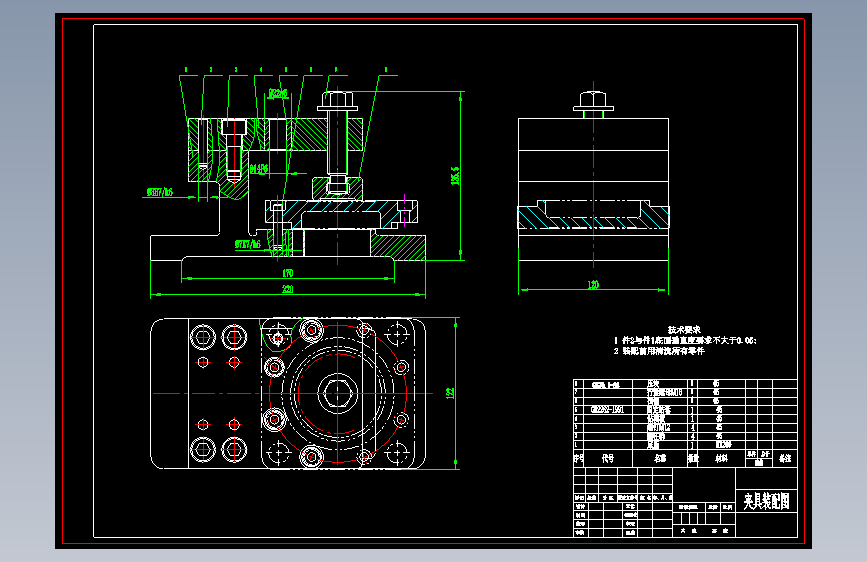Click the 材料 column header
Screen dimensions: 867x562
[722, 459]
